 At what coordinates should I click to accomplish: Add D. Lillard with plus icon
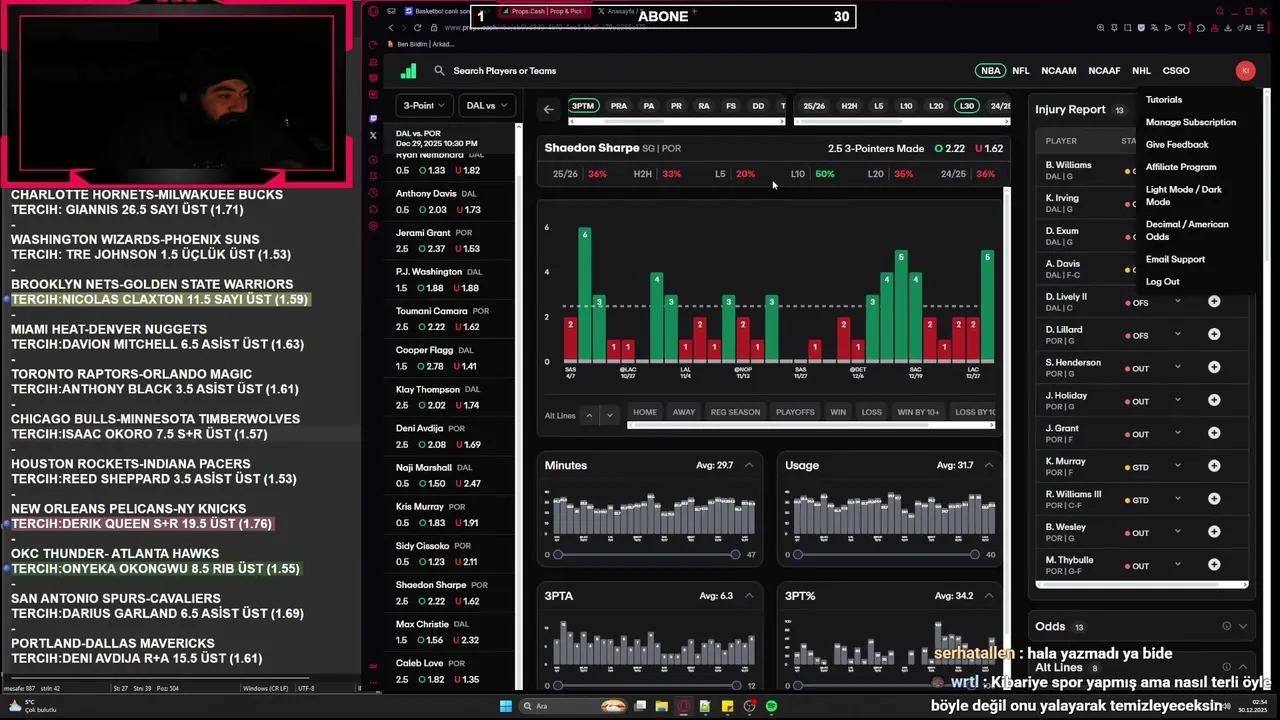[x=1214, y=334]
